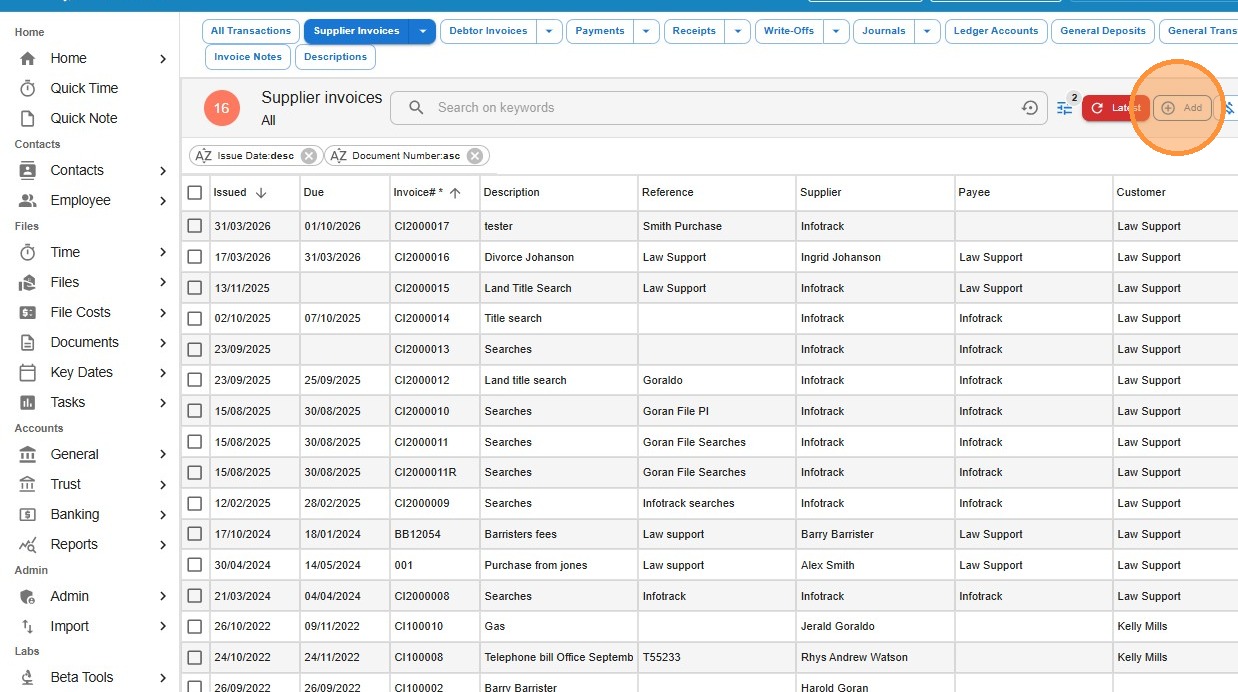The width and height of the screenshot is (1238, 692).
Task: Tick checkbox for invoice CI2000016
Action: click(195, 258)
